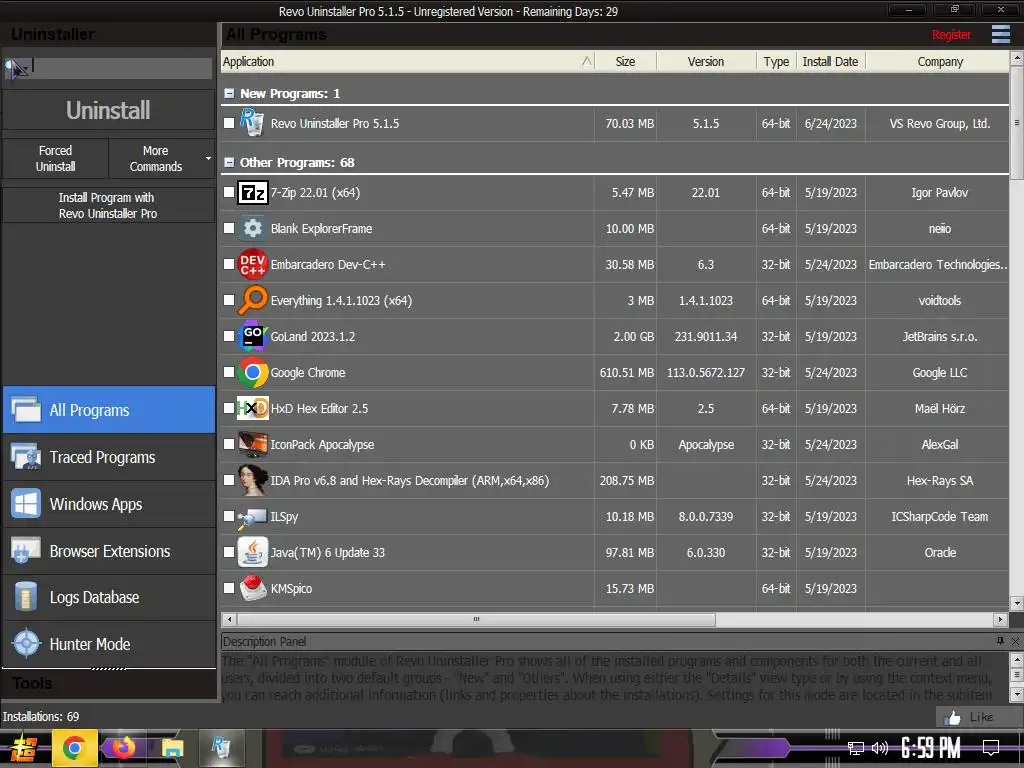The image size is (1024, 768).
Task: Click the ILSpy icon
Action: (x=253, y=517)
